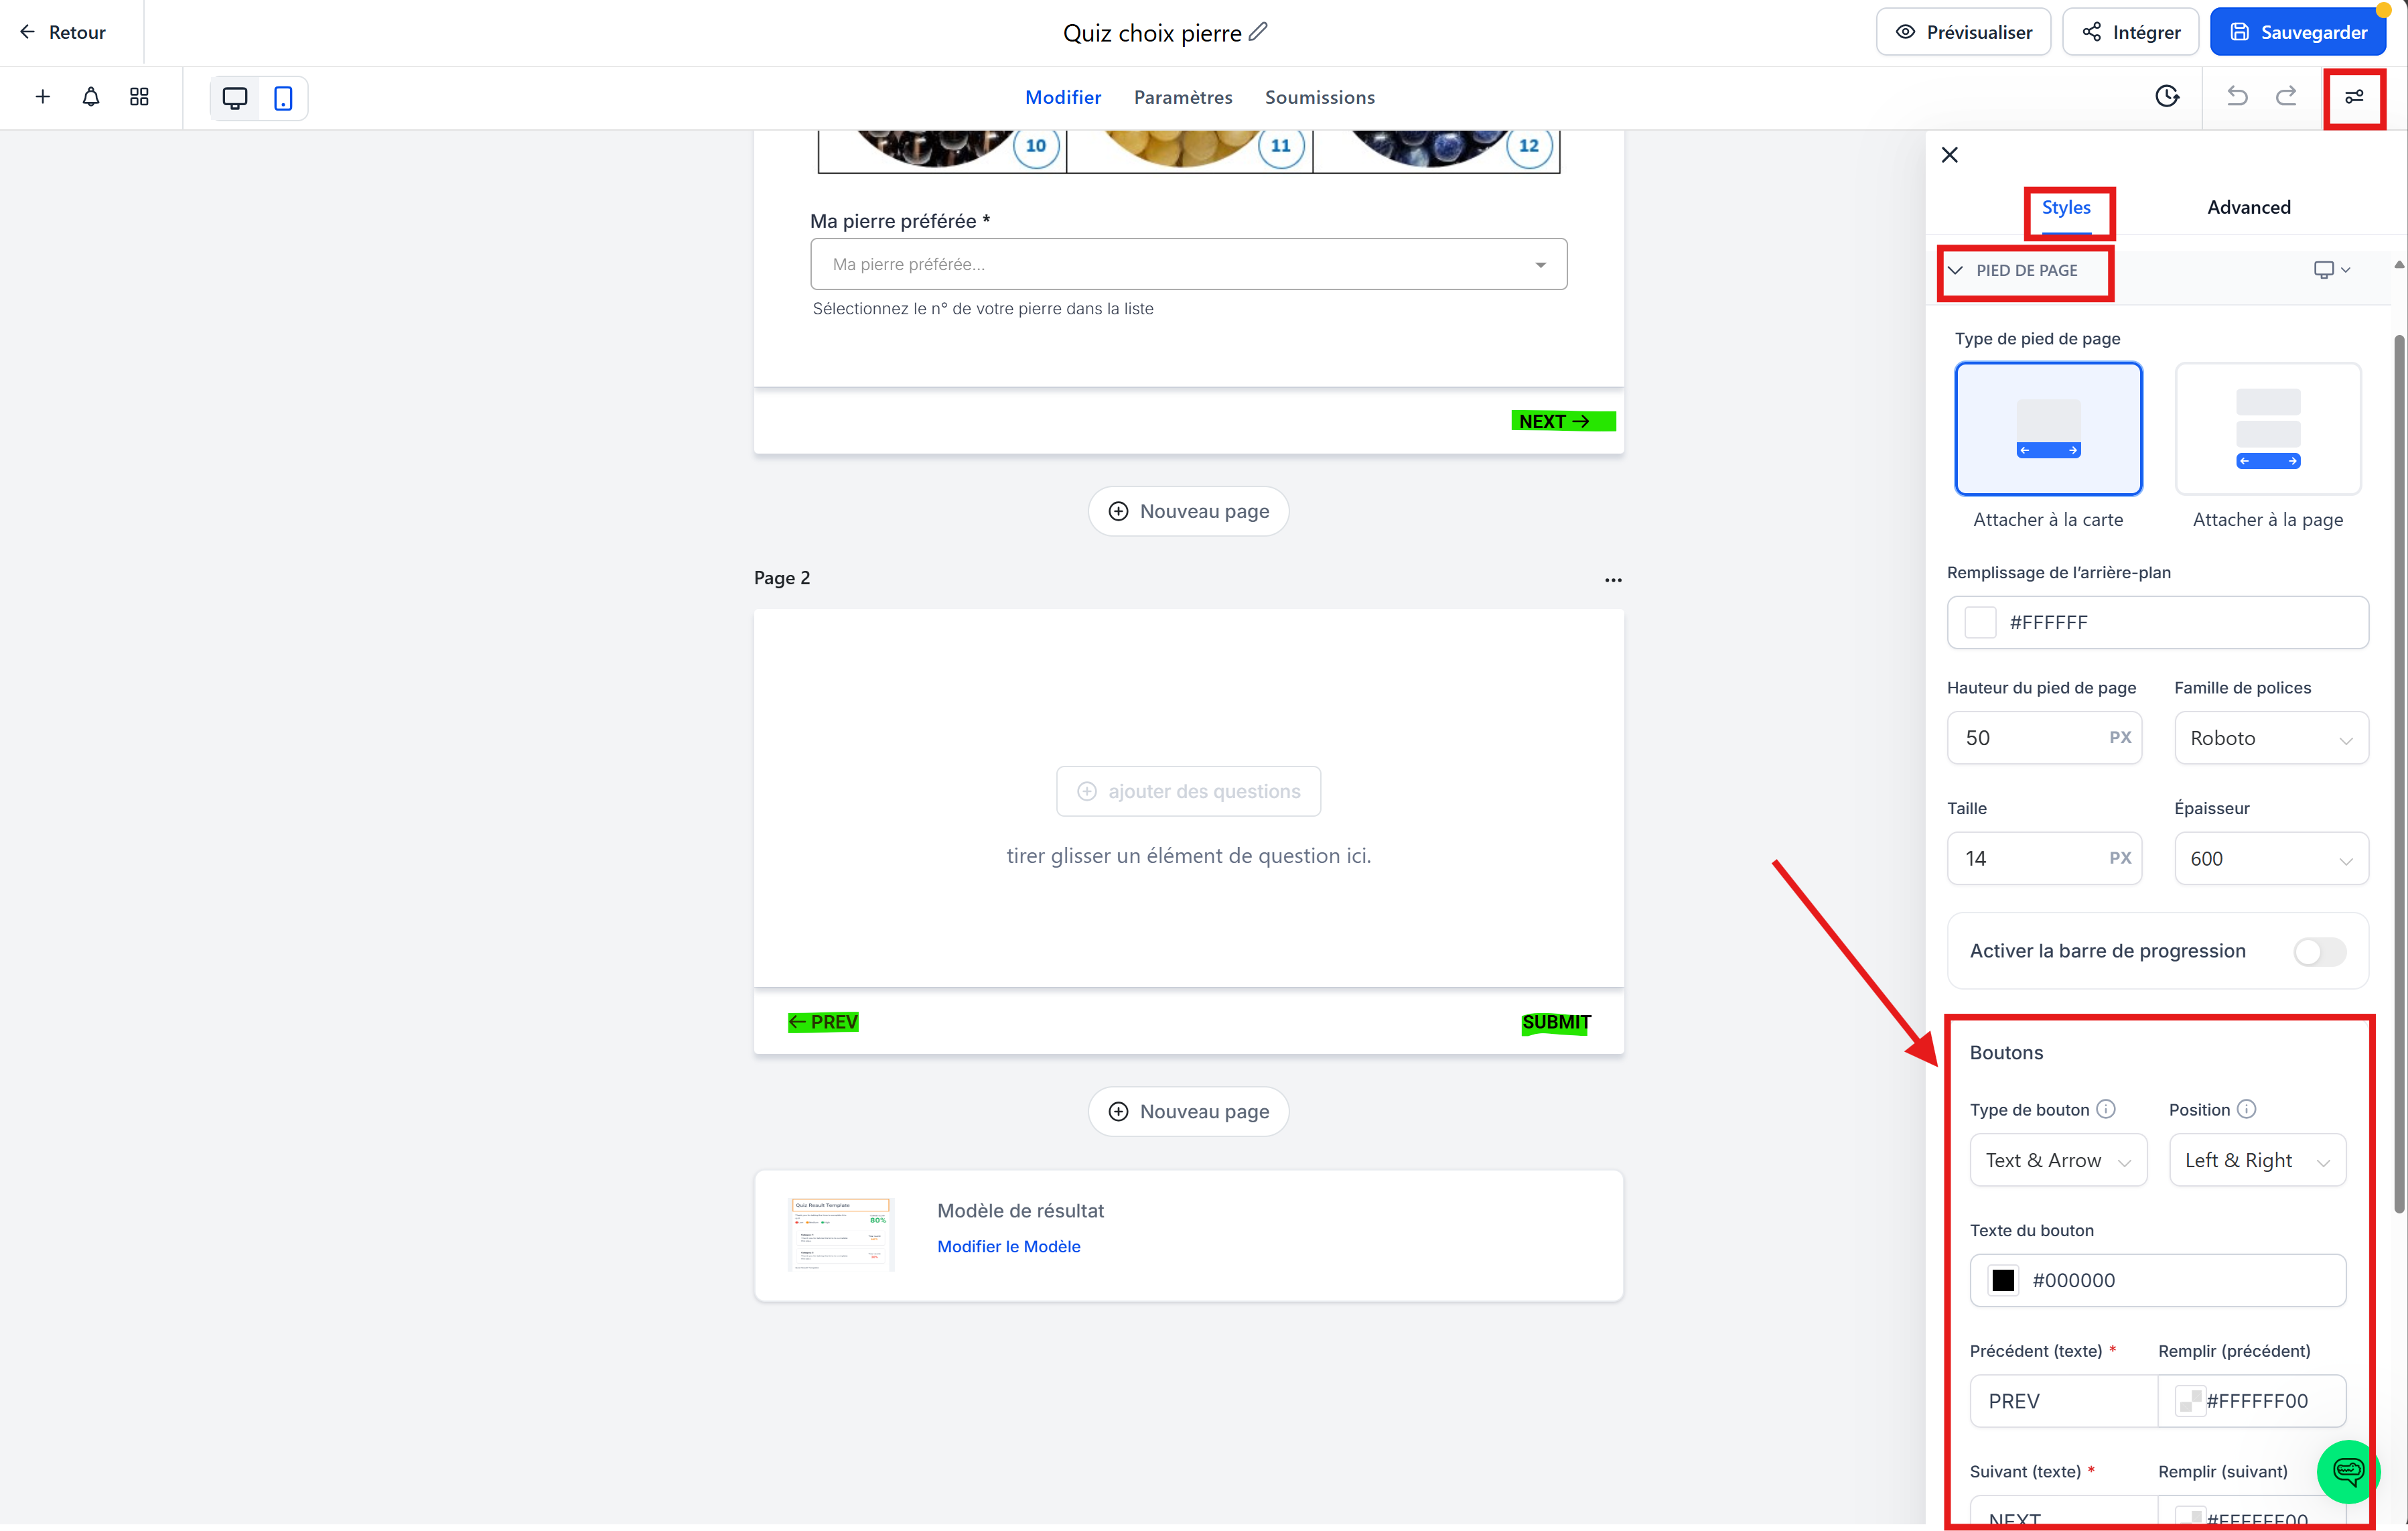The height and width of the screenshot is (1531, 2408).
Task: Open the Famille de polices Roboto dropdown
Action: coord(2270,738)
